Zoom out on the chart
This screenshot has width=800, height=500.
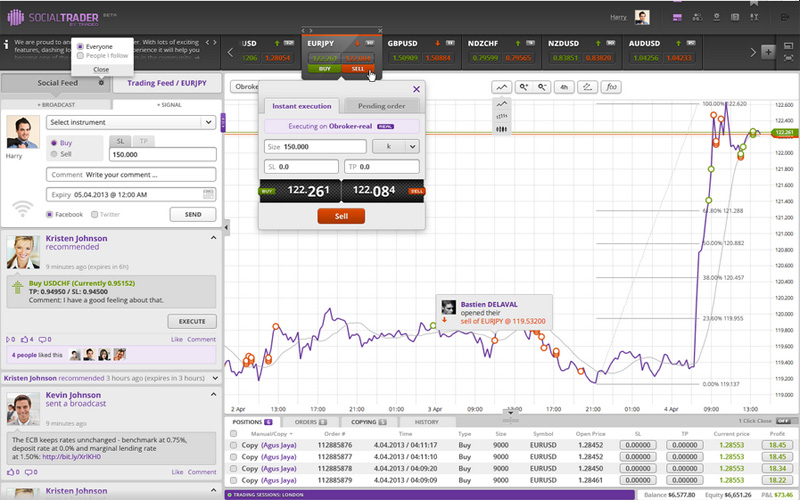click(542, 87)
